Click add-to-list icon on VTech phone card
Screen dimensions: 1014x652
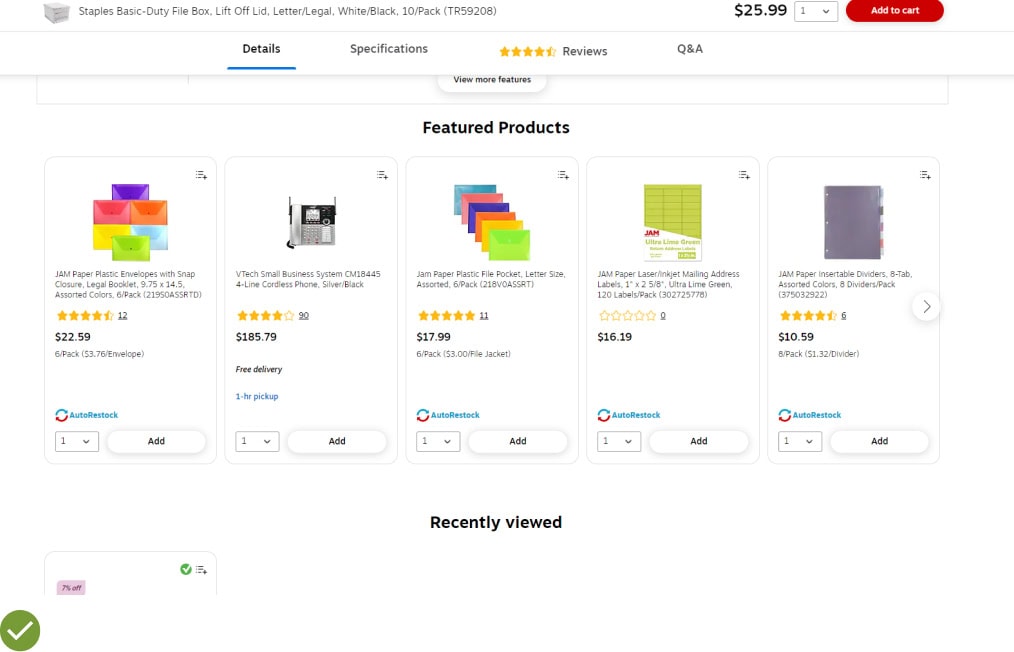382,175
